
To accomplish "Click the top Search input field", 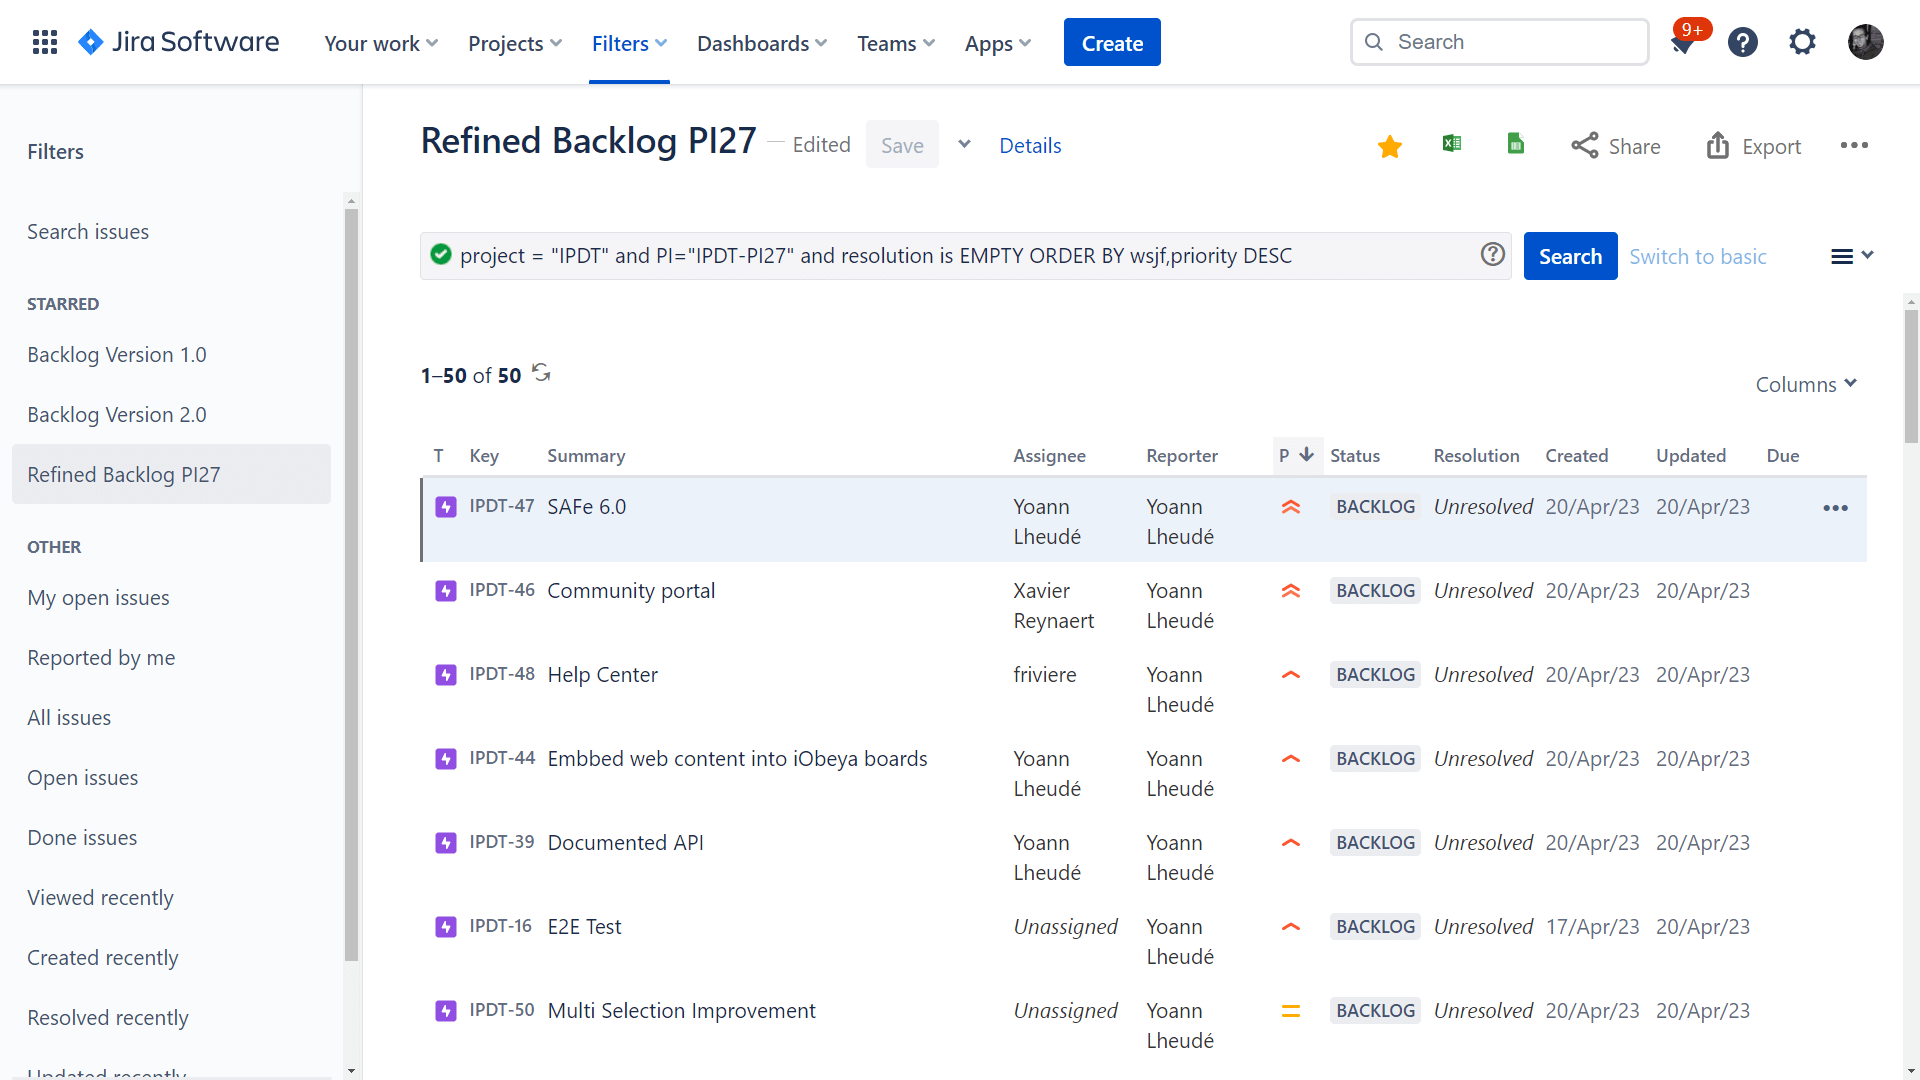I will point(1499,42).
